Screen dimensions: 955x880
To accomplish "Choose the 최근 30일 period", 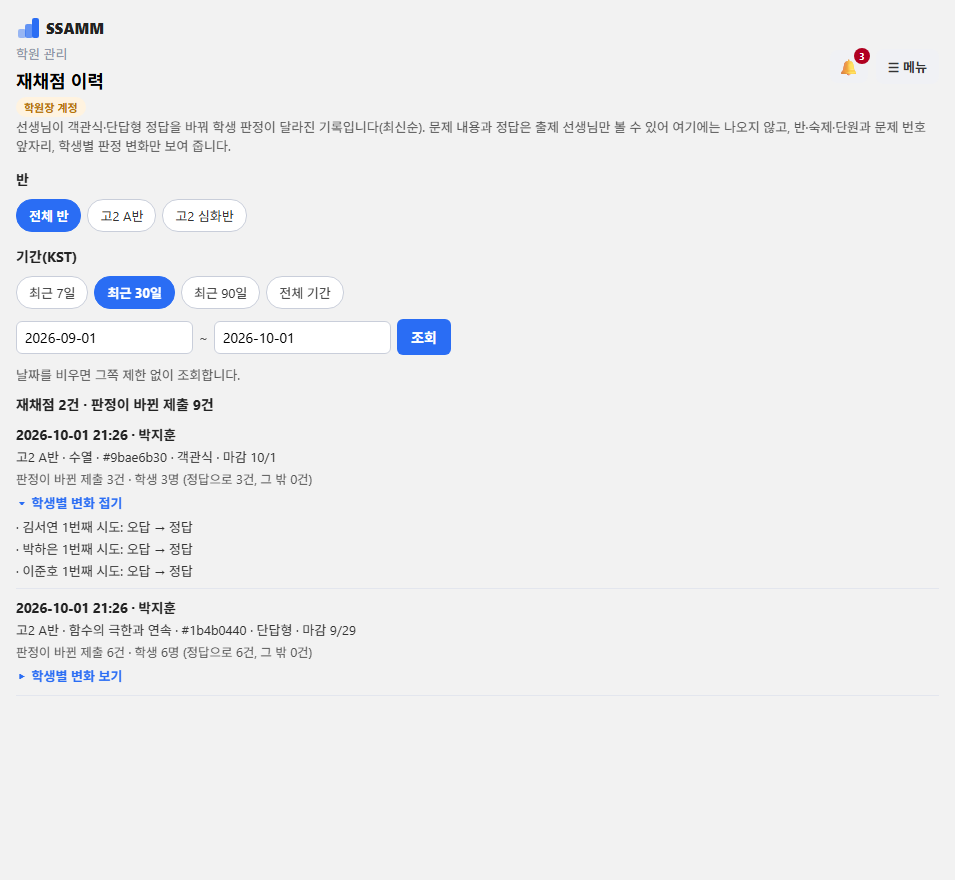I will [135, 293].
